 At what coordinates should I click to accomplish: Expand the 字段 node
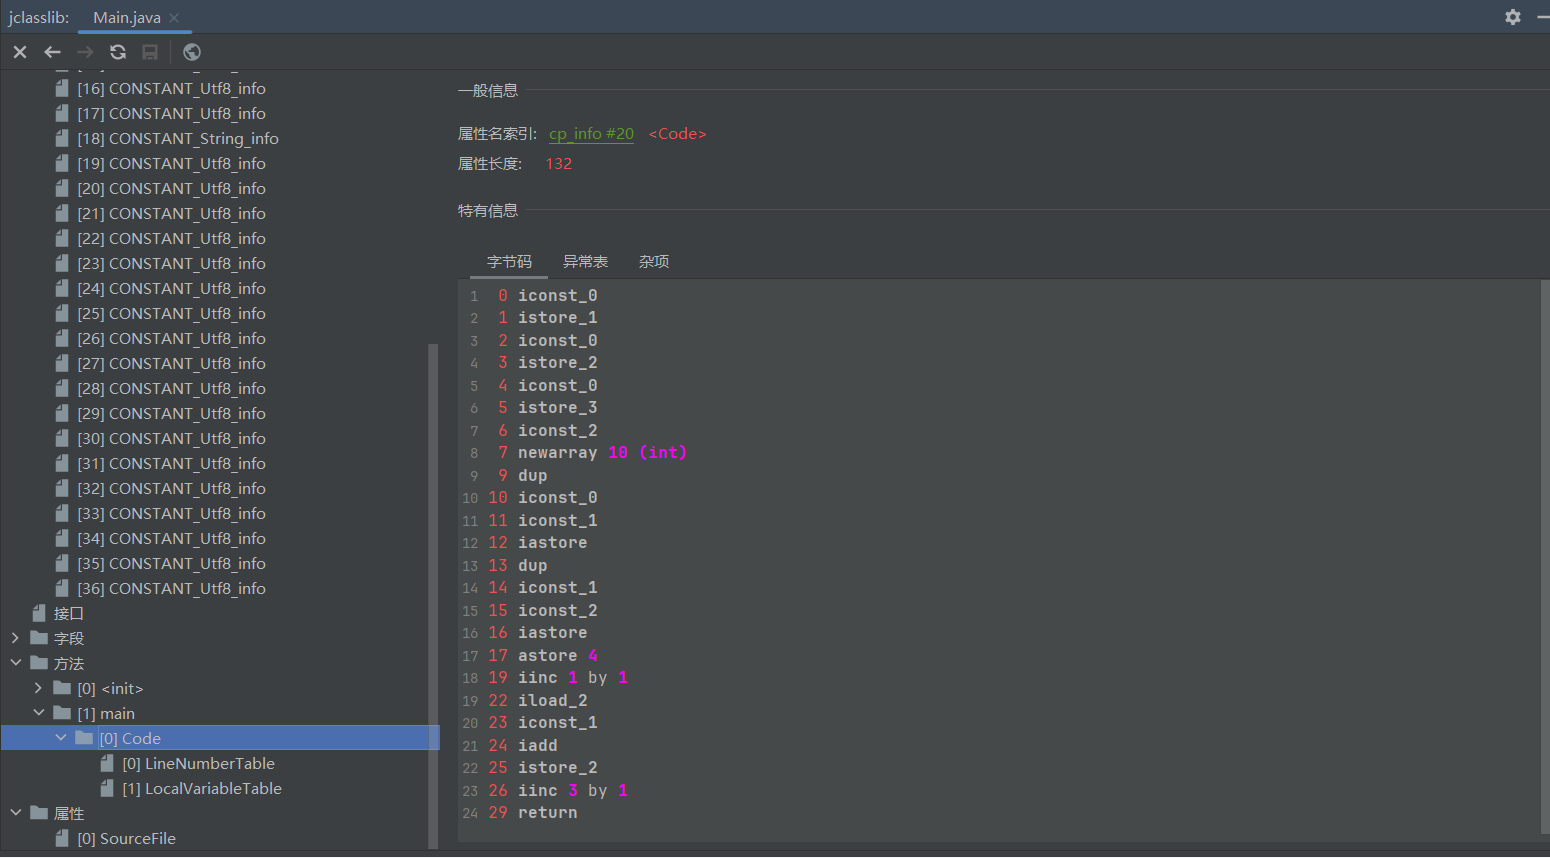click(15, 638)
